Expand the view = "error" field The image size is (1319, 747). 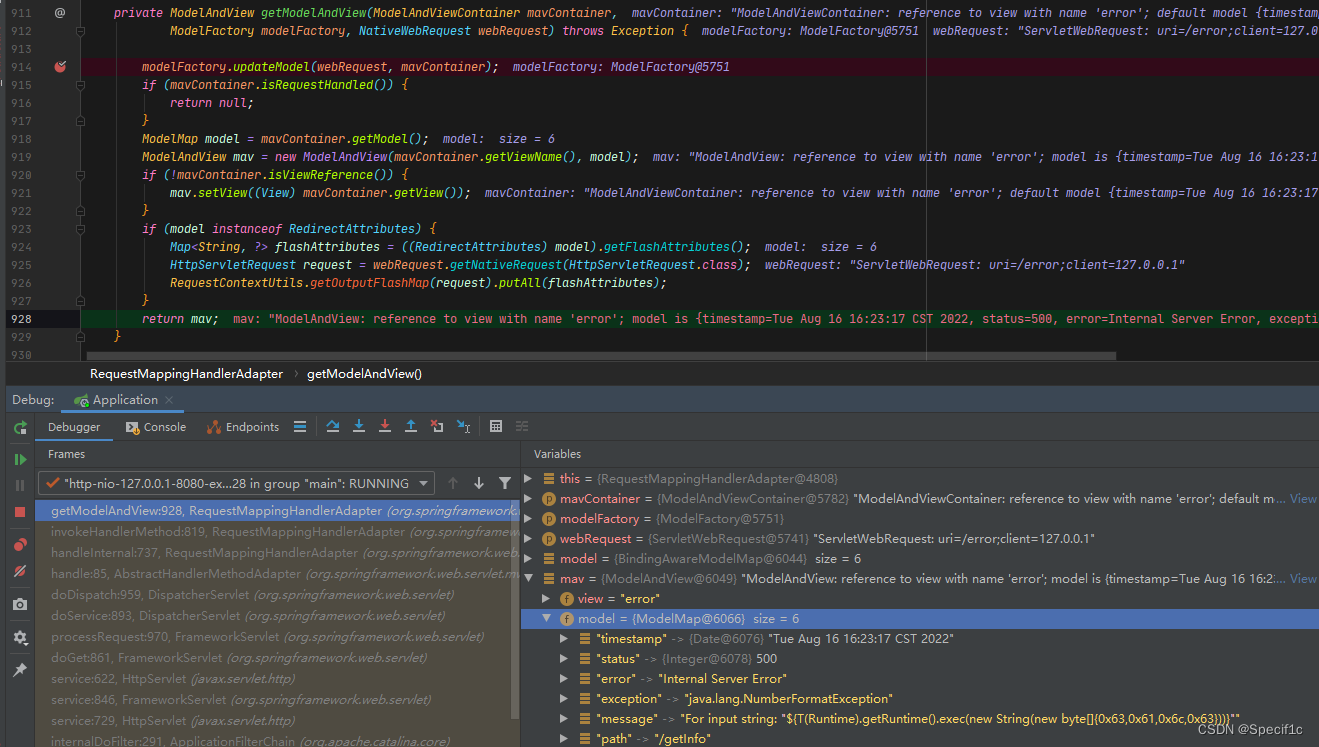tap(547, 599)
